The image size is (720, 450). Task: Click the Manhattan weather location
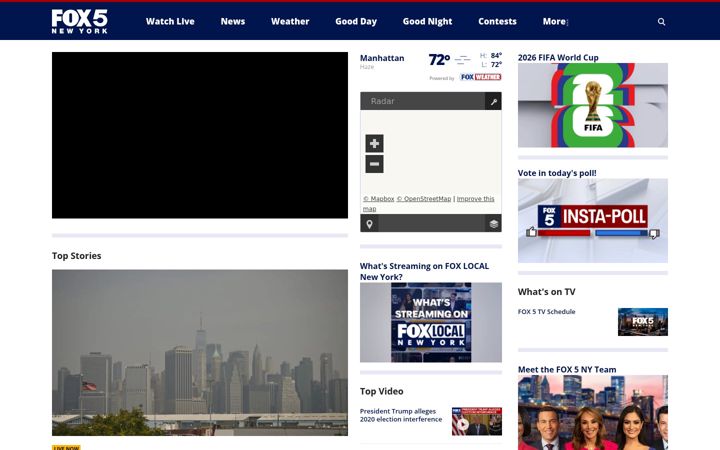point(382,58)
